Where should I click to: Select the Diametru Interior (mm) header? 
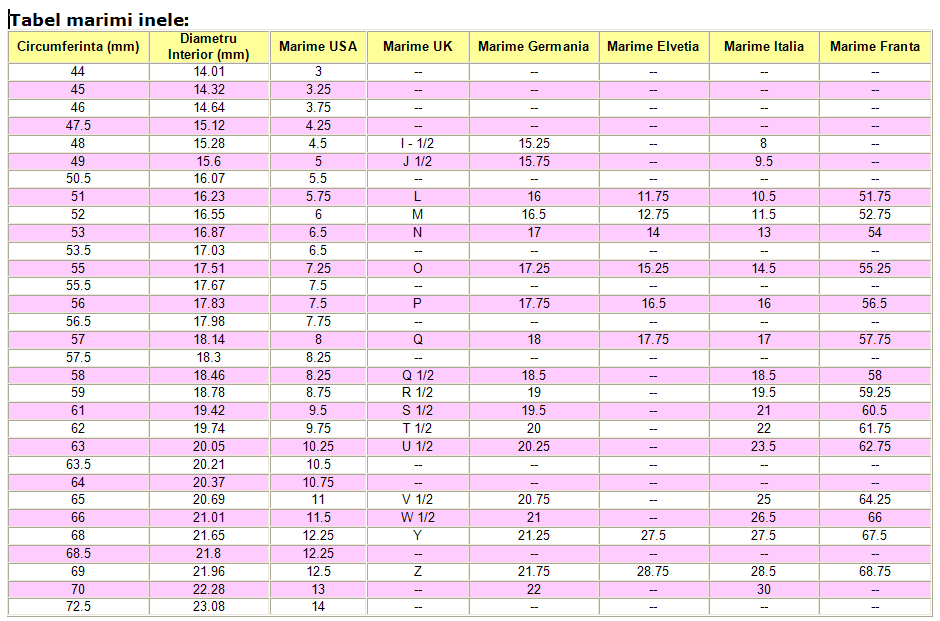coord(209,47)
